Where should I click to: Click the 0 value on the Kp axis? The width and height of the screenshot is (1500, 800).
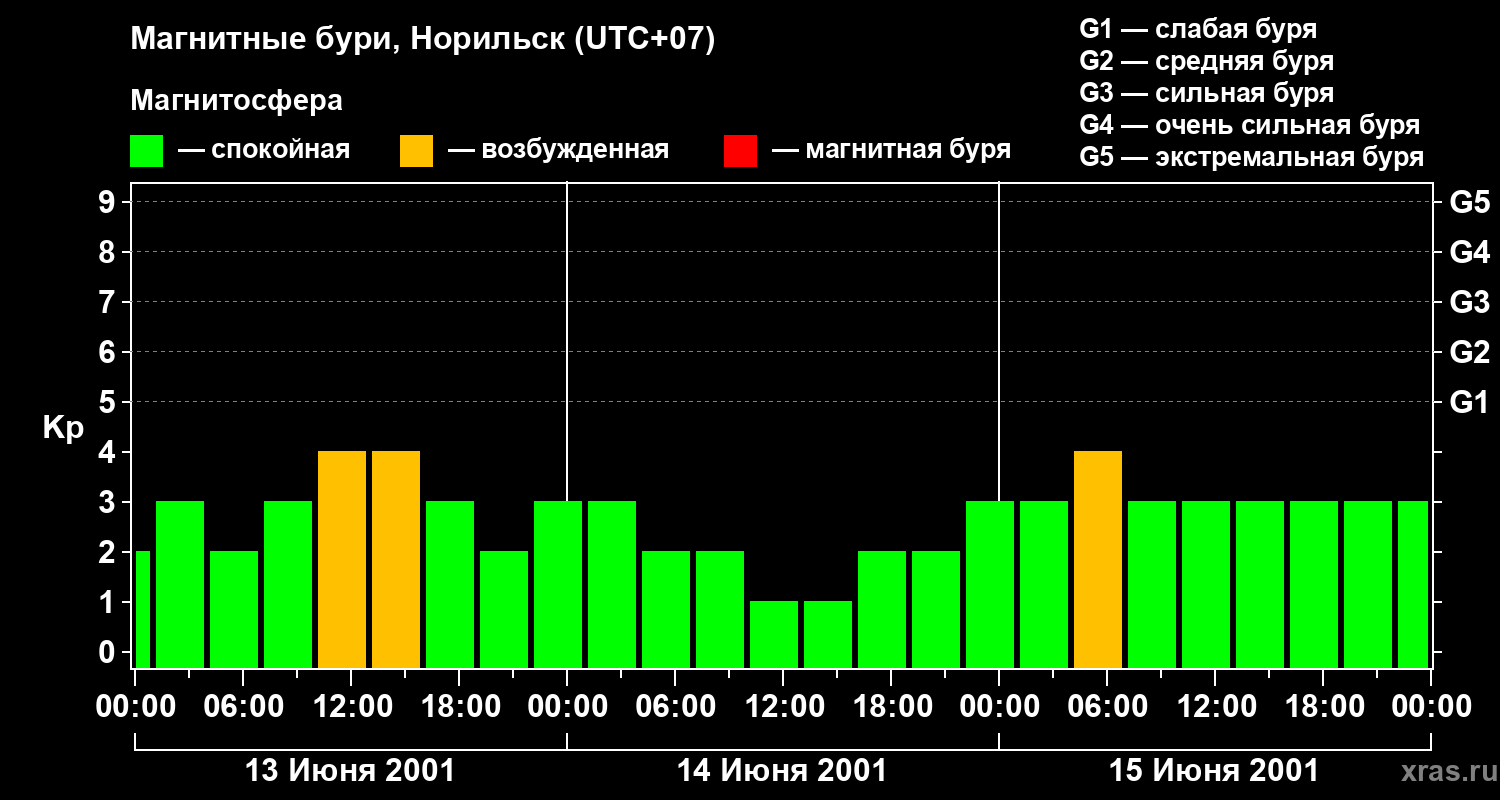pyautogui.click(x=109, y=652)
